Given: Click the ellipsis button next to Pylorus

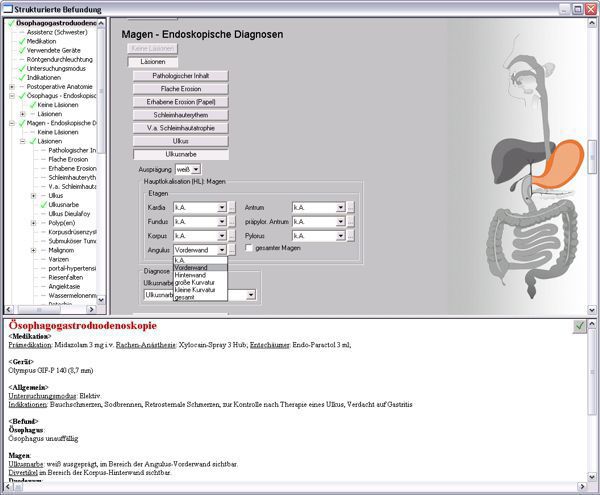Looking at the screenshot, I should tap(352, 235).
